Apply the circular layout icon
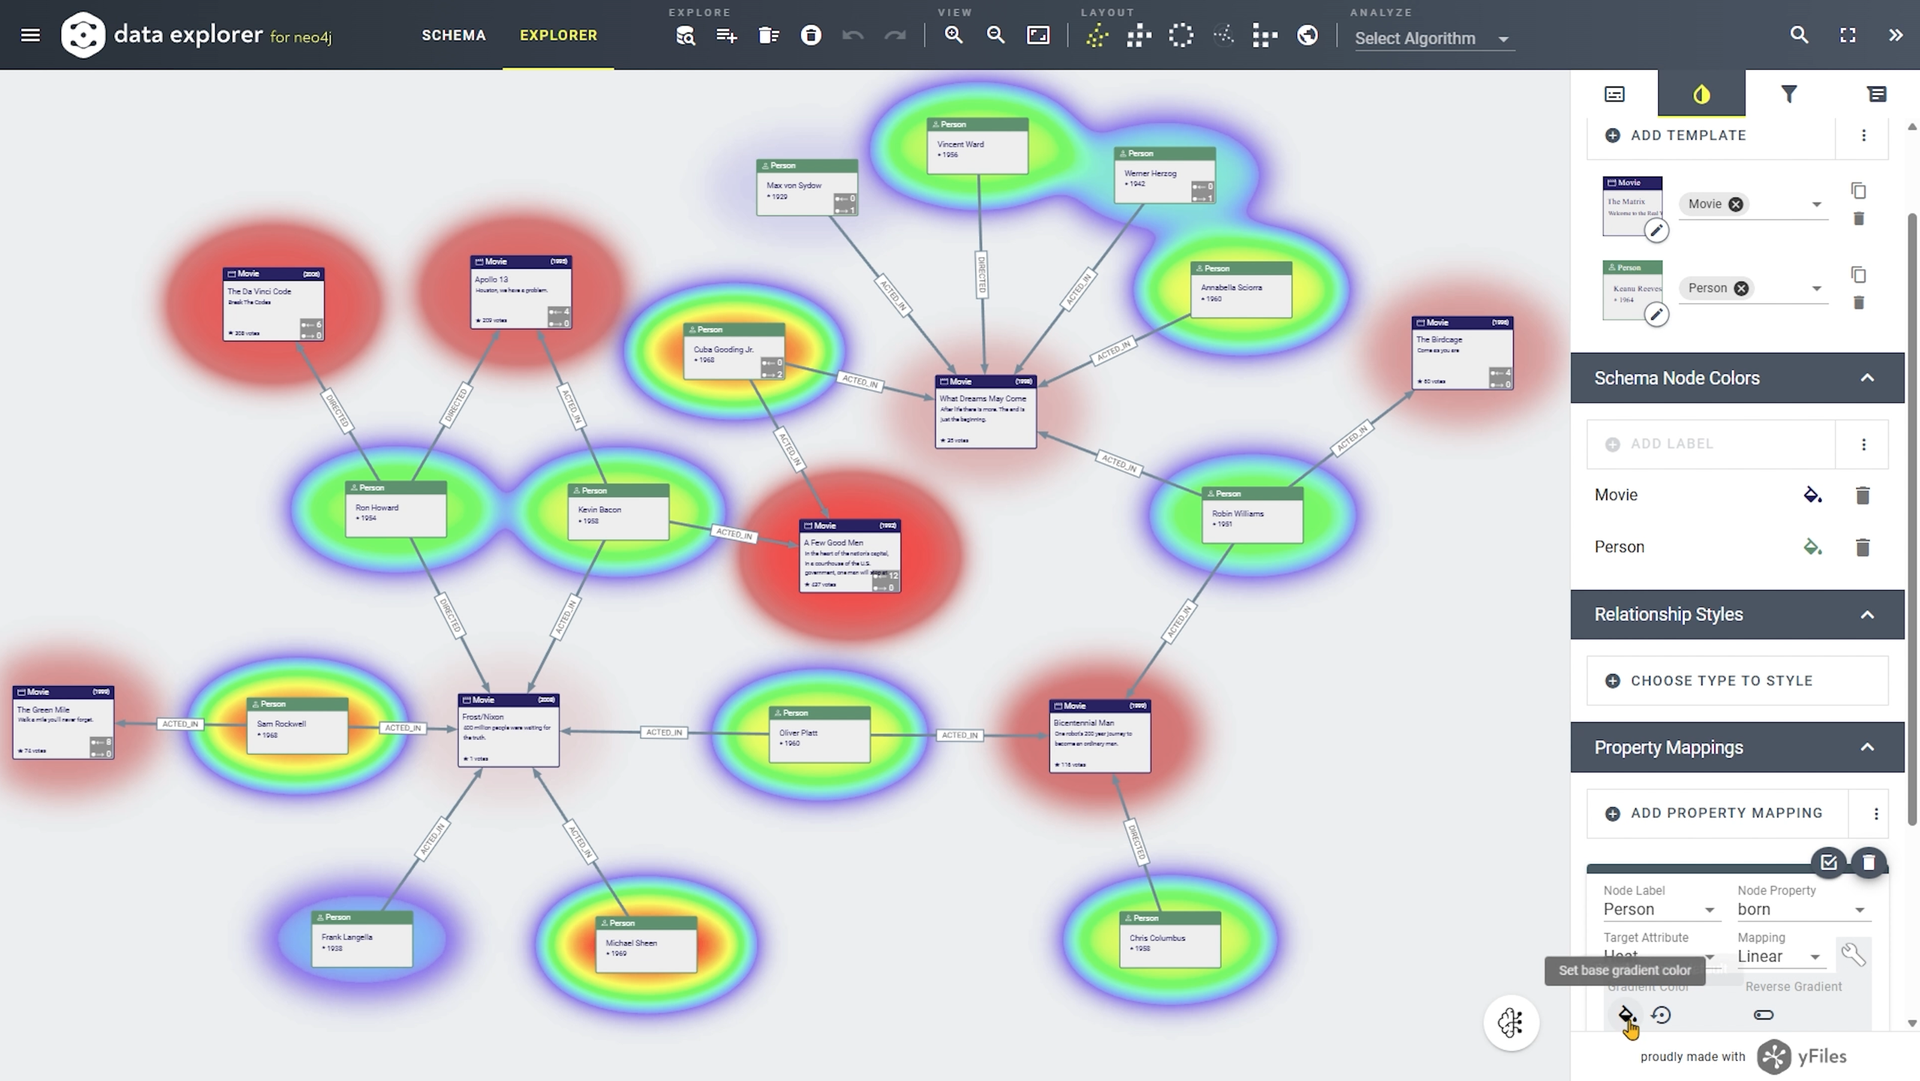Image resolution: width=1920 pixels, height=1081 pixels. coord(1181,35)
